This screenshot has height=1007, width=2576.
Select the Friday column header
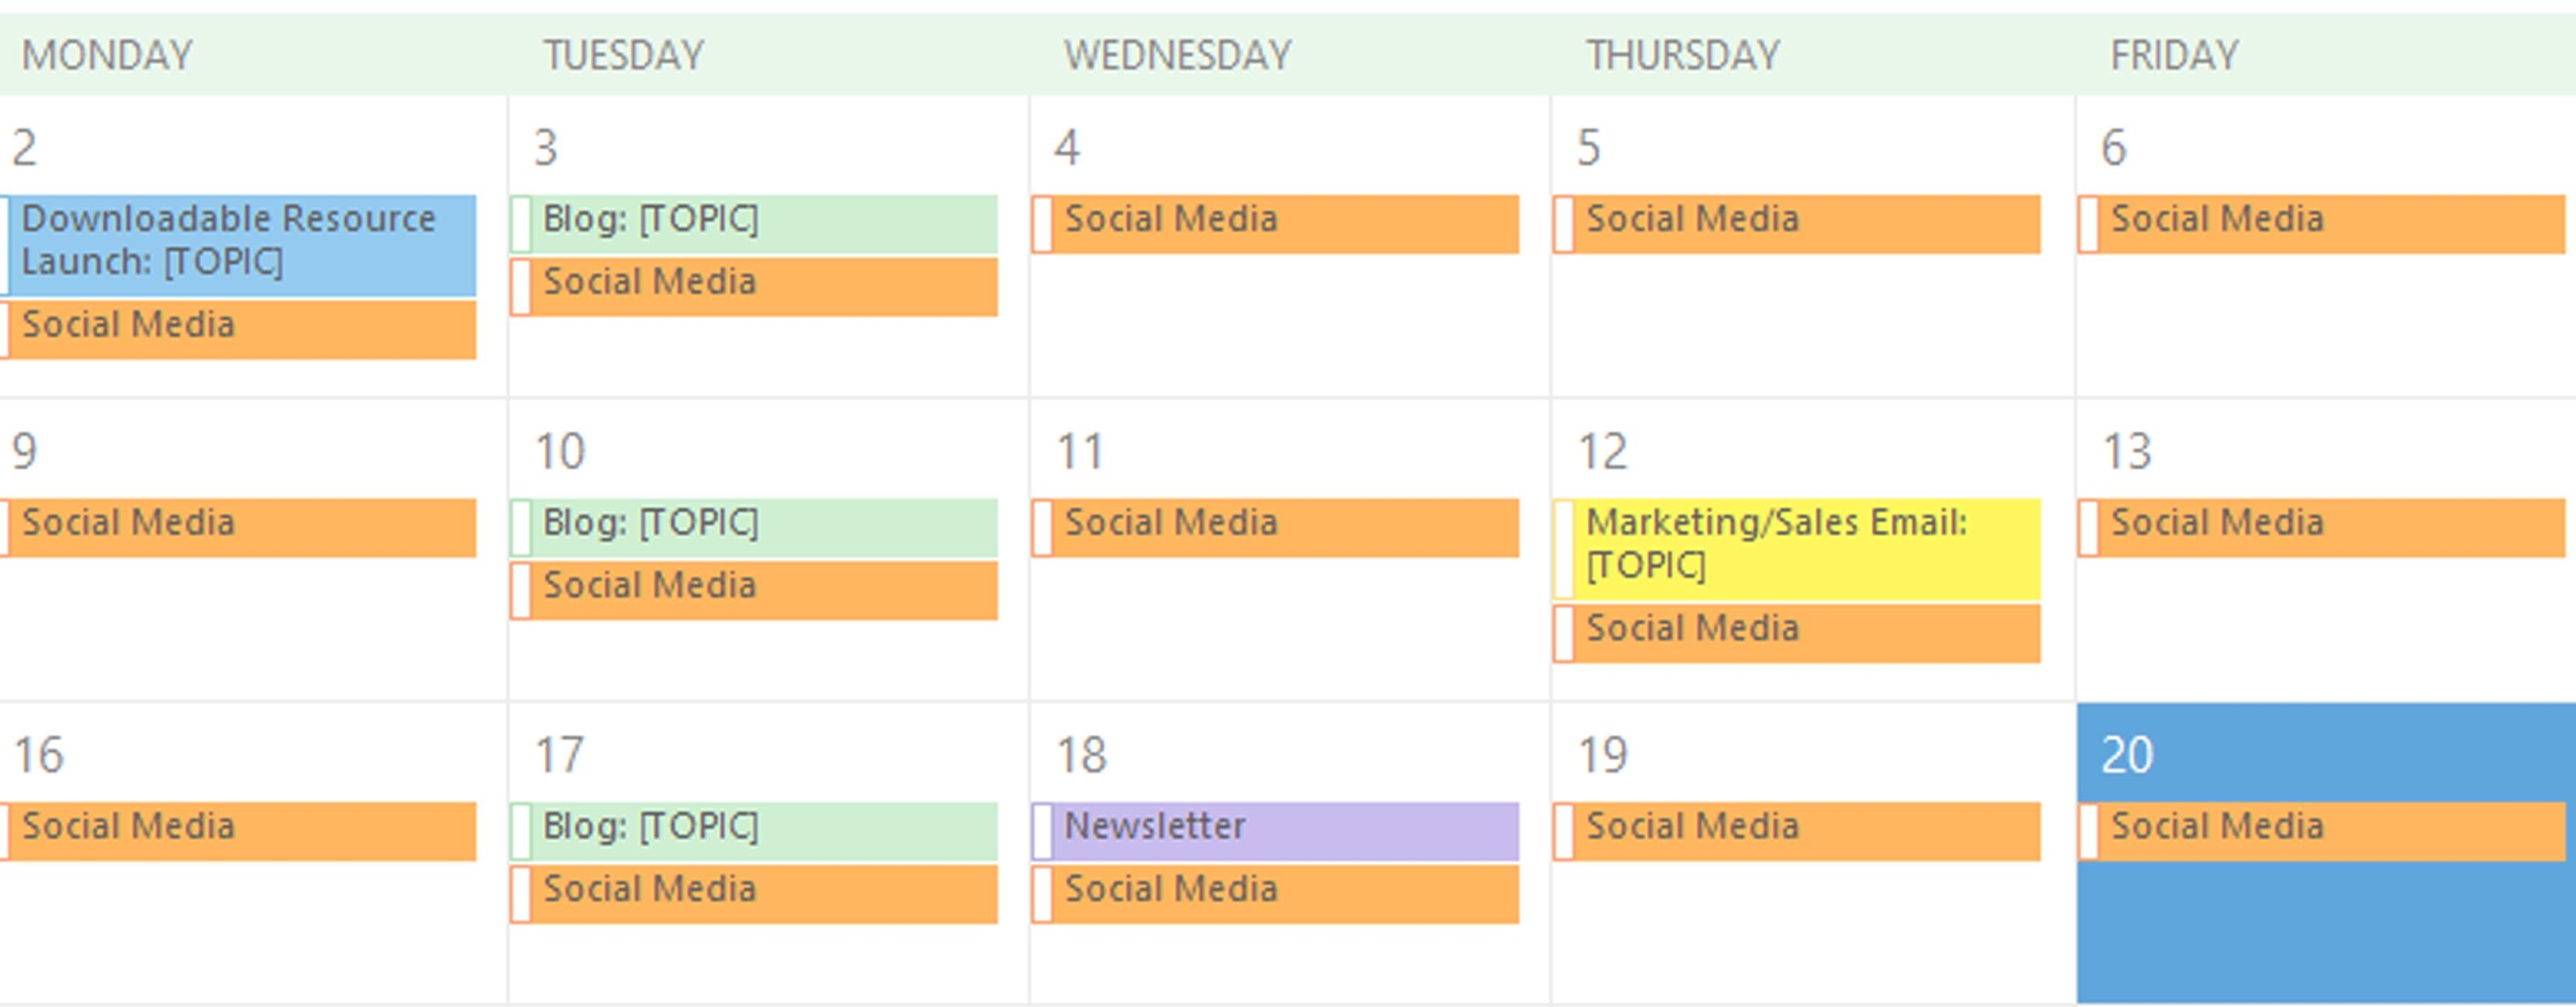pos(2174,55)
